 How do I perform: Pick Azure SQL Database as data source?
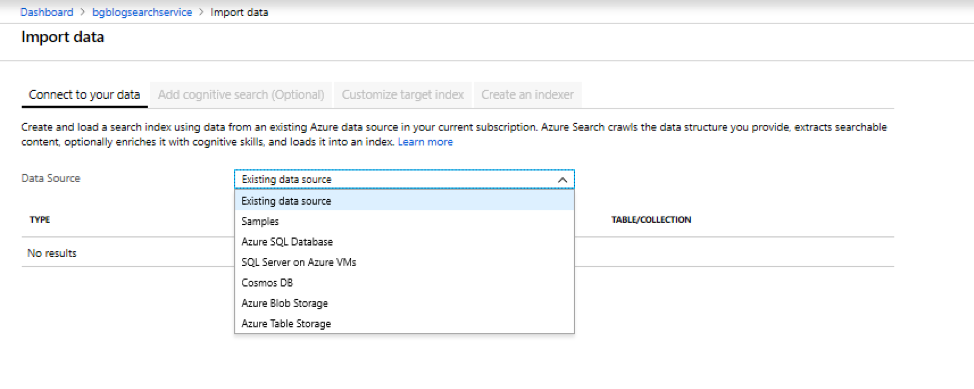point(404,242)
